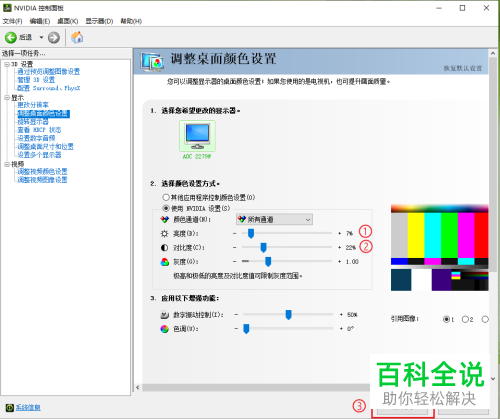Increase brightness with the plus sign
The height and width of the screenshot is (419, 500).
pyautogui.click(x=339, y=233)
